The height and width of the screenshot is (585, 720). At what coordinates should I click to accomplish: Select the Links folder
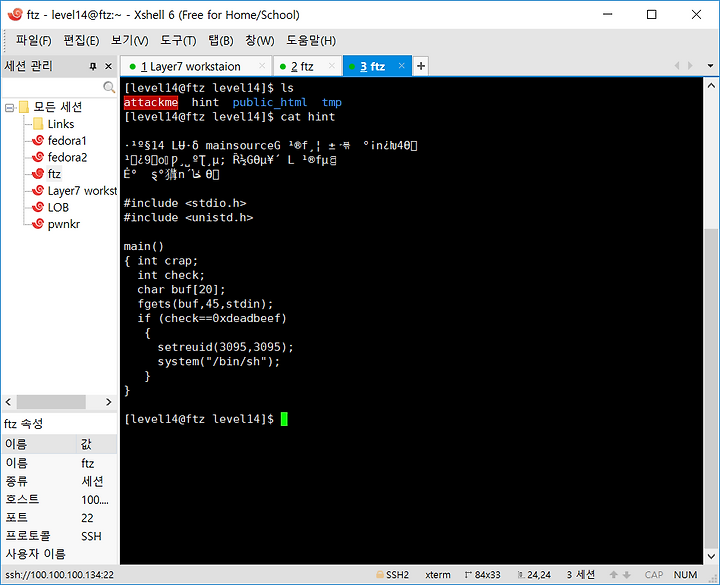[x=61, y=124]
